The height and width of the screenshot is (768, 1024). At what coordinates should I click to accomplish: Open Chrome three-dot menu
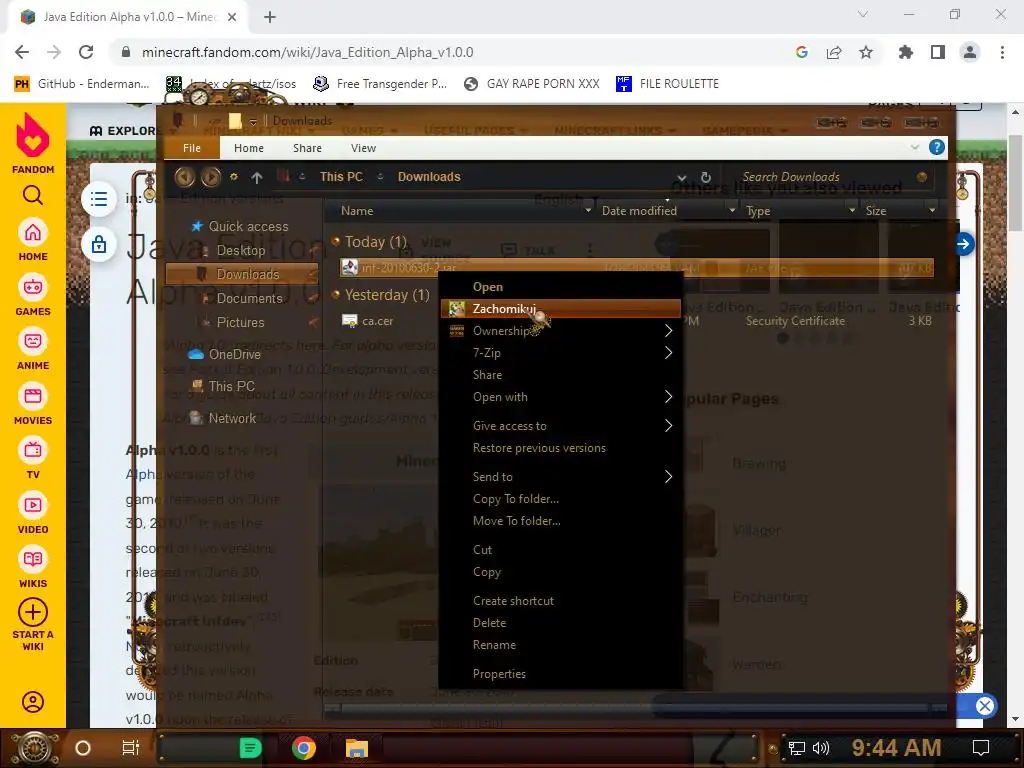[x=1002, y=52]
